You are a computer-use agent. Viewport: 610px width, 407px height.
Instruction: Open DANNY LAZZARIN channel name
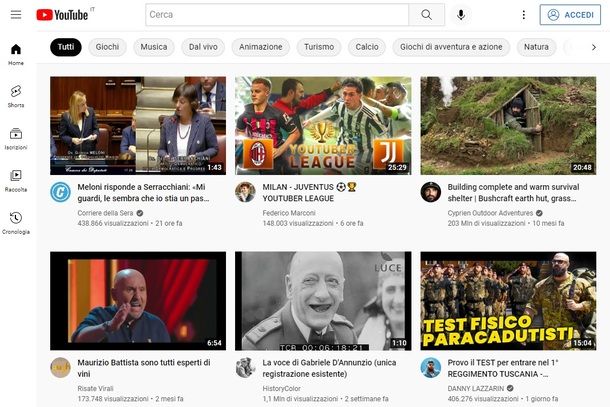click(475, 388)
